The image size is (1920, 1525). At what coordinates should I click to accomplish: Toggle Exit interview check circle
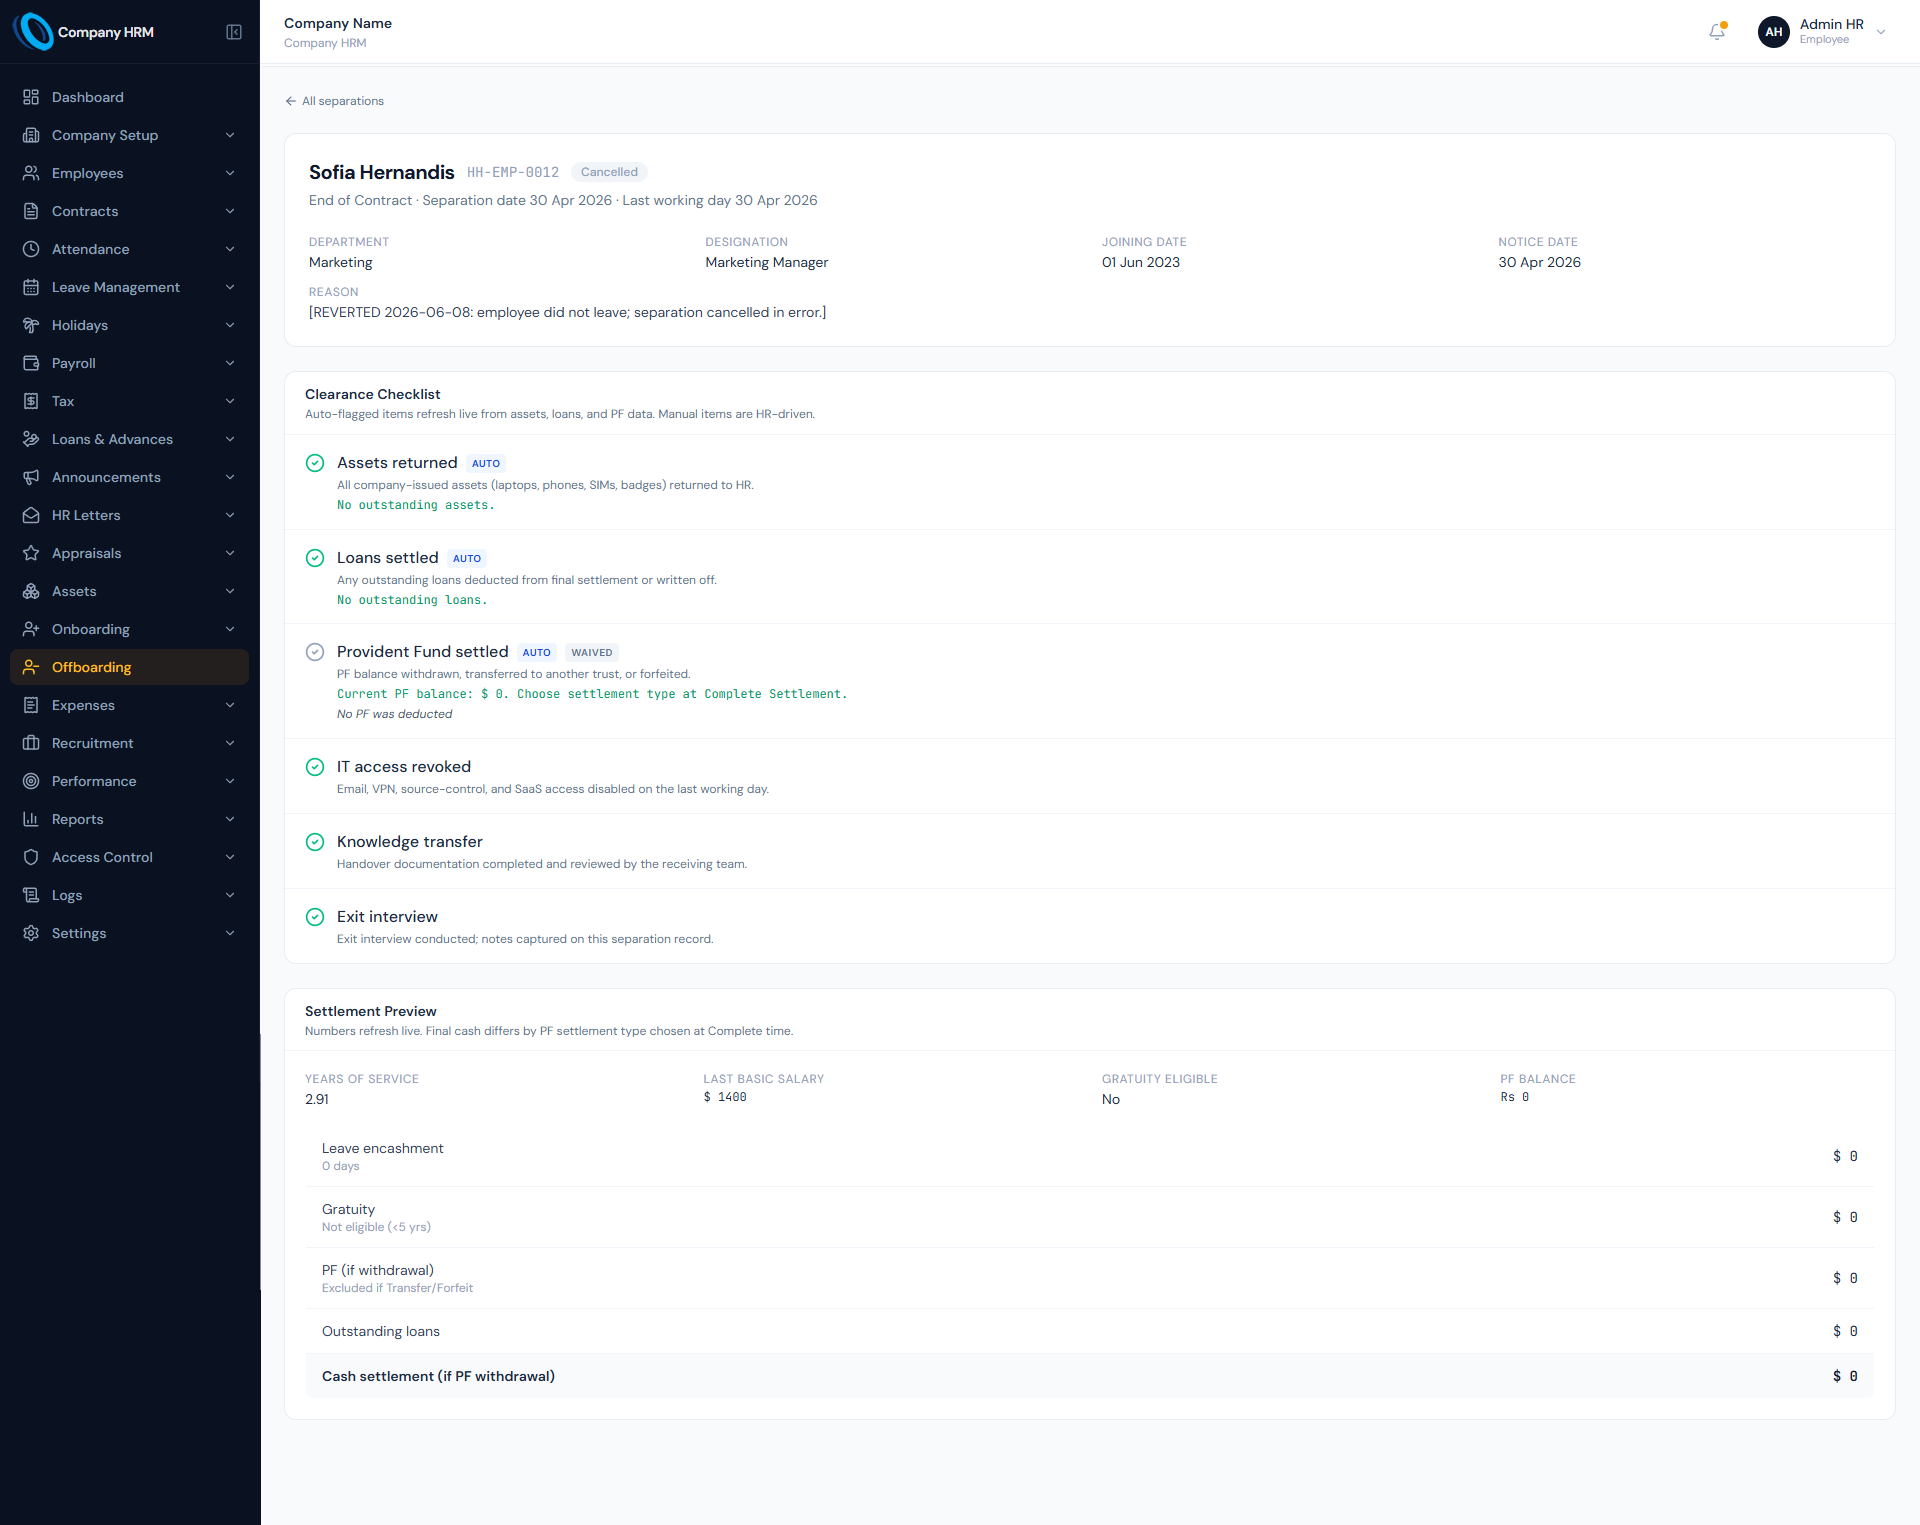pyautogui.click(x=315, y=917)
